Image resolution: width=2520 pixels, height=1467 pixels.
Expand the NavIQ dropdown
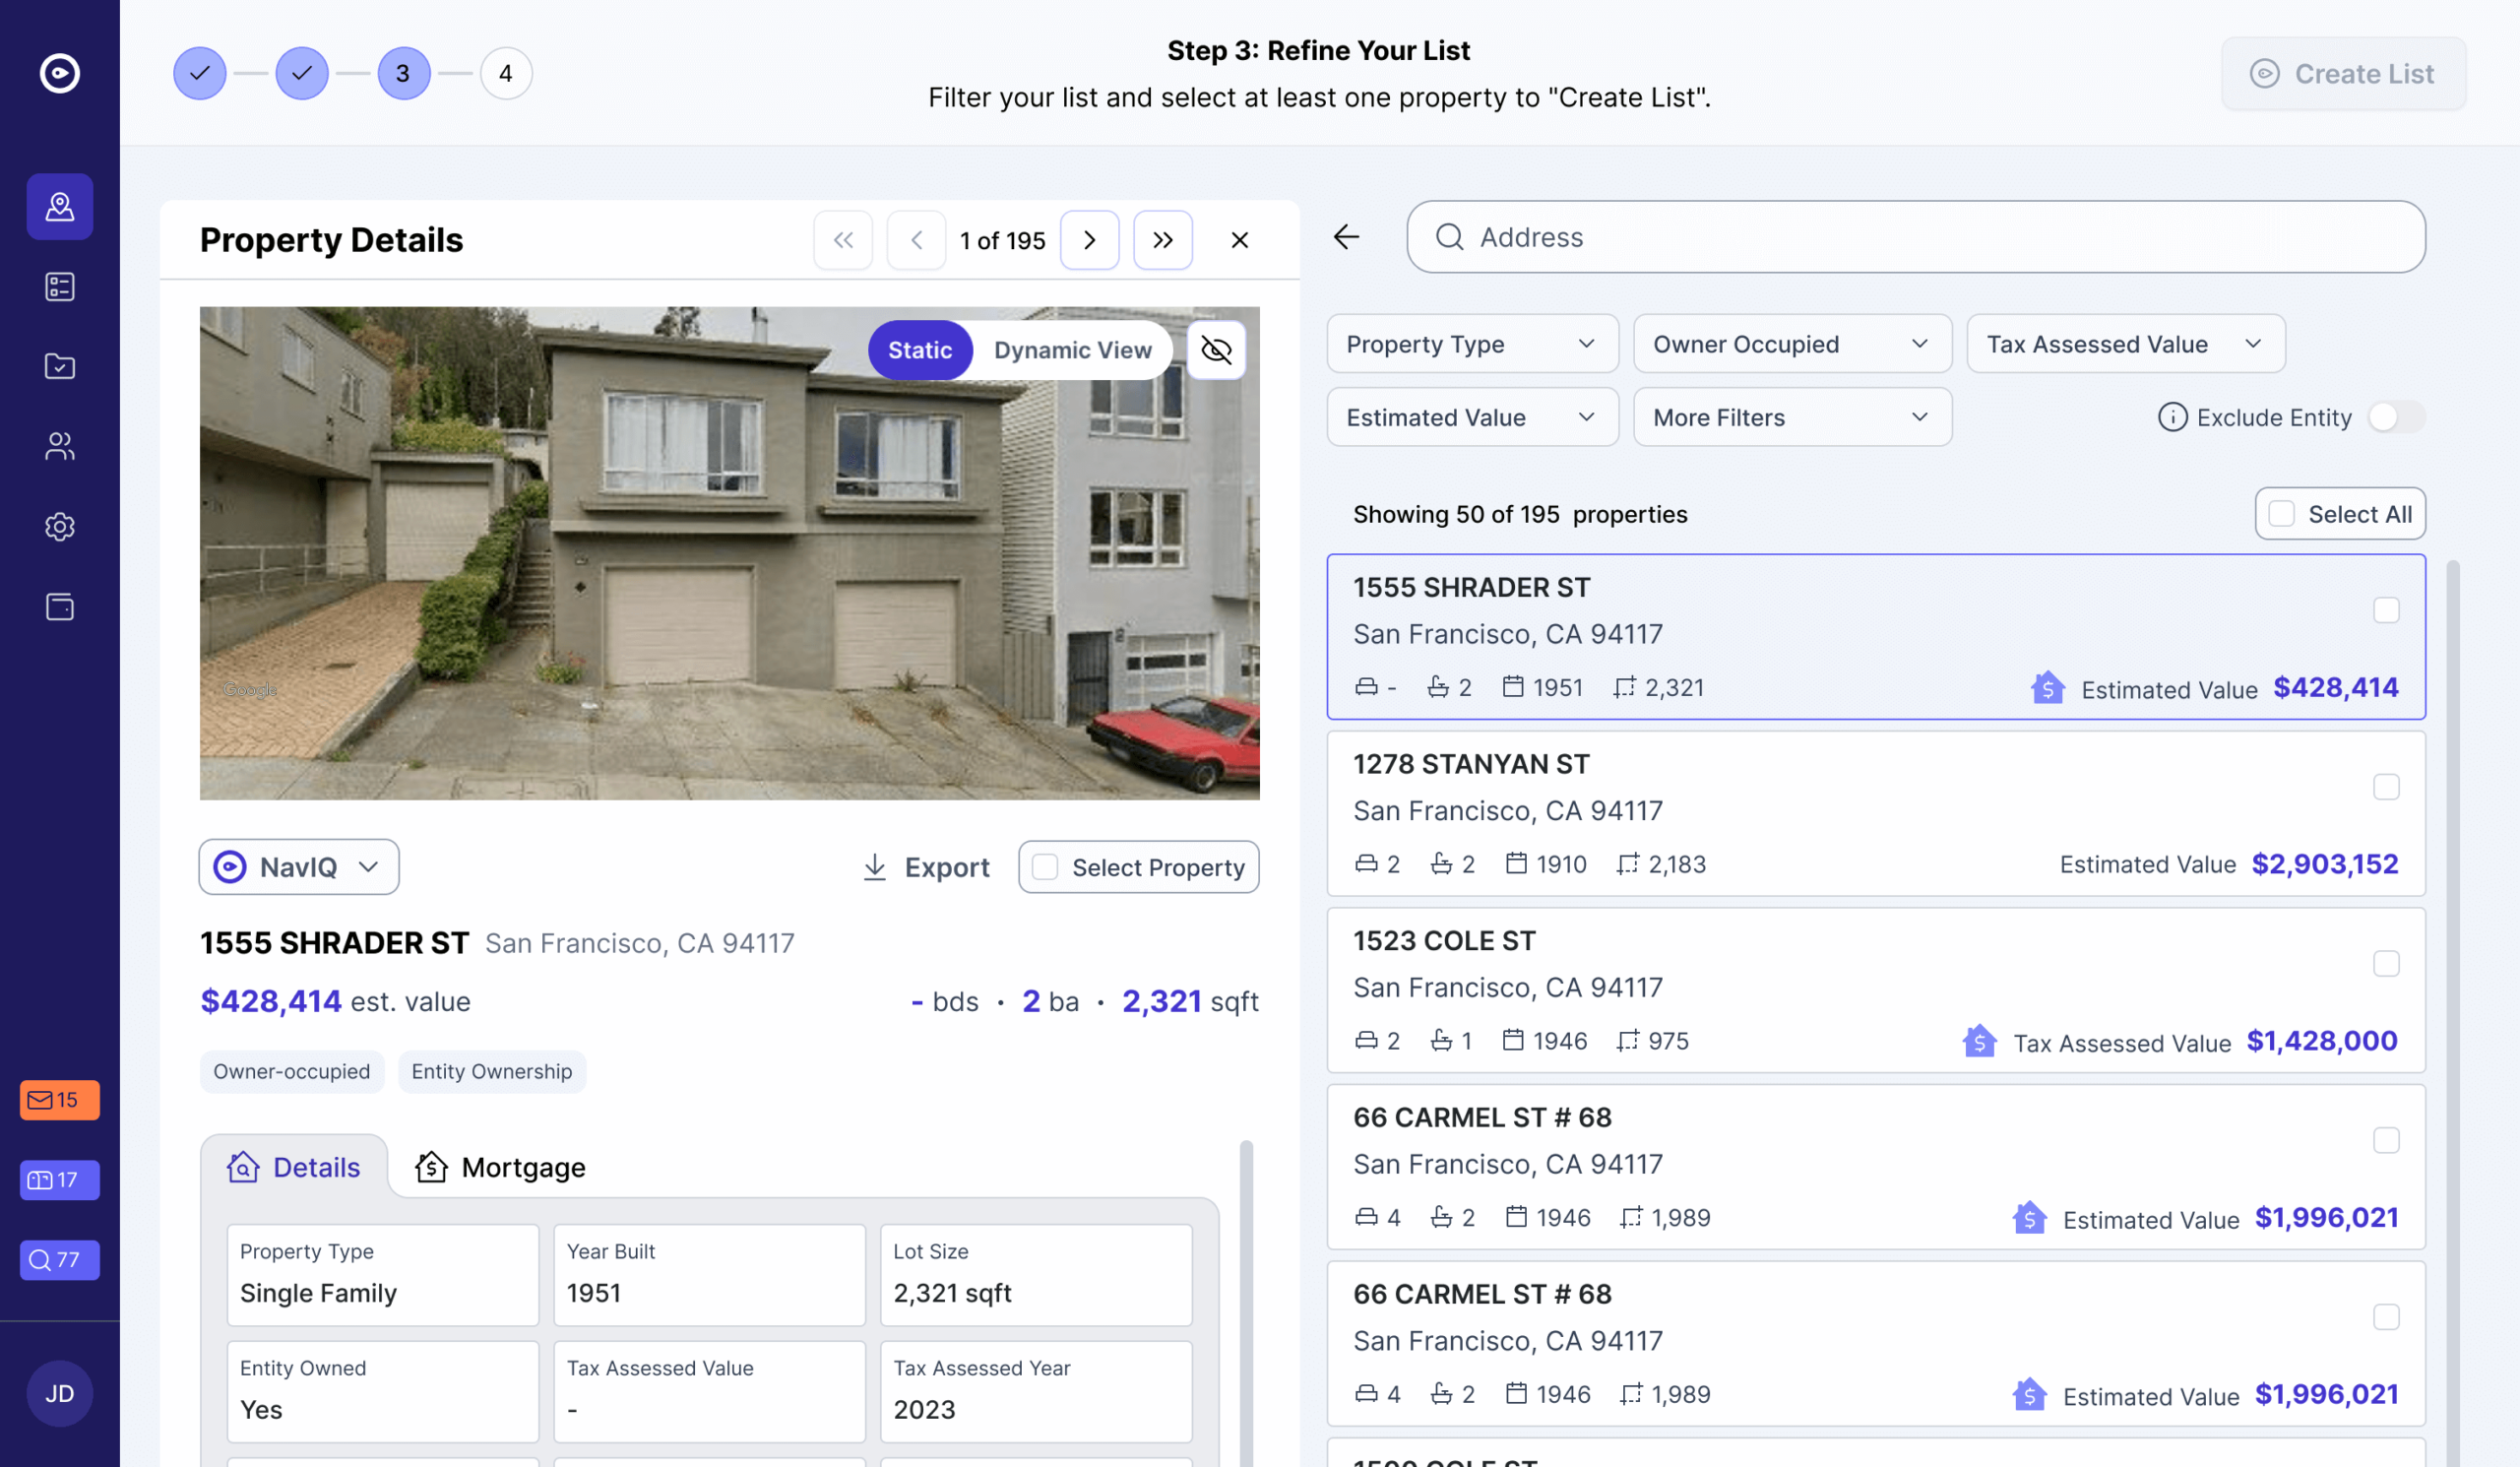coord(299,867)
